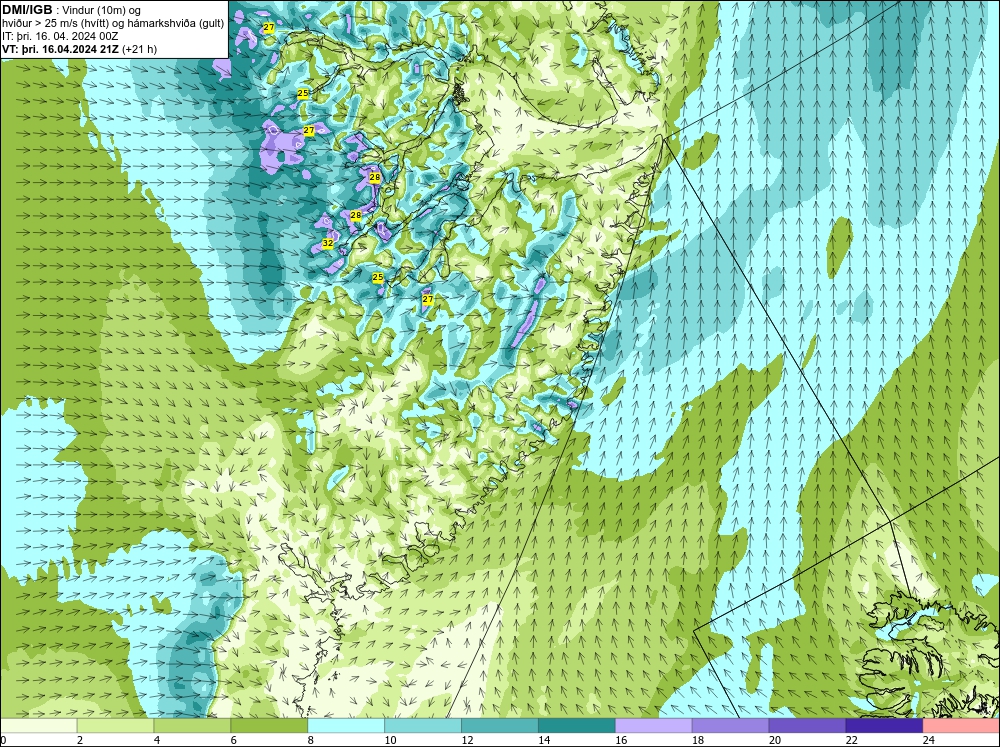Click the scale tick label 6
Viewport: 1000px width, 747px height.
[233, 740]
